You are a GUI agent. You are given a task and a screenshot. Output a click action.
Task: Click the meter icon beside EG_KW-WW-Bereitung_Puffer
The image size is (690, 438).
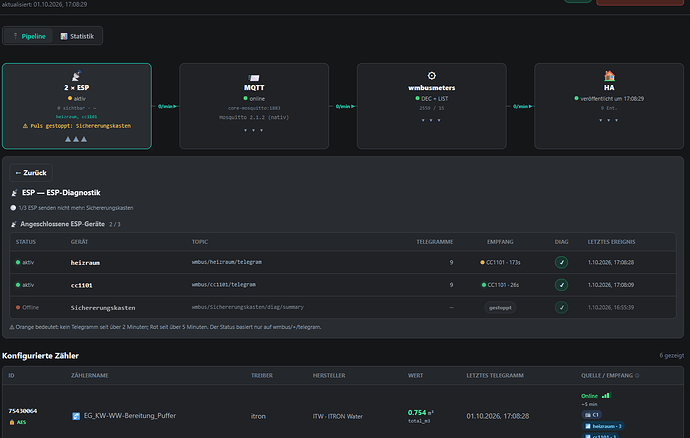(x=76, y=416)
